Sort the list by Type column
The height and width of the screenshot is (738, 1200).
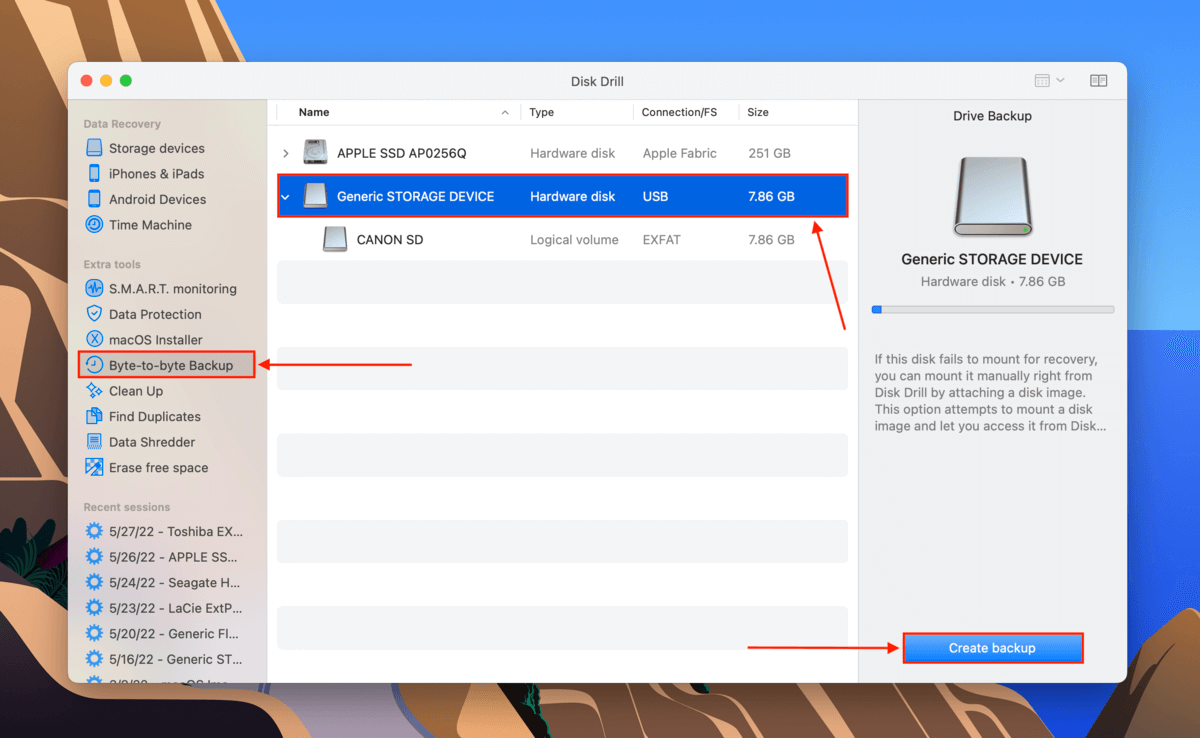[x=542, y=112]
